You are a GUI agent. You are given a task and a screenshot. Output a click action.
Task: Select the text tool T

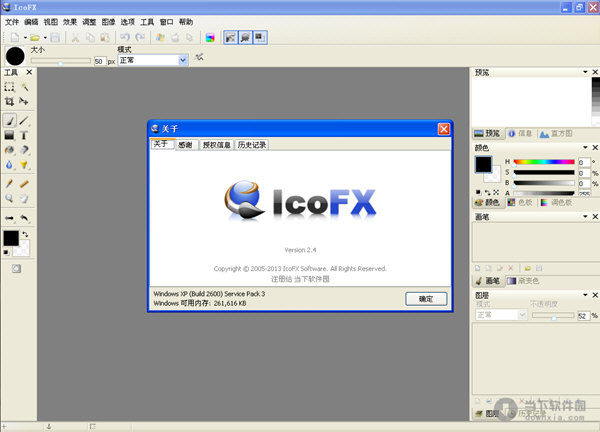24,135
